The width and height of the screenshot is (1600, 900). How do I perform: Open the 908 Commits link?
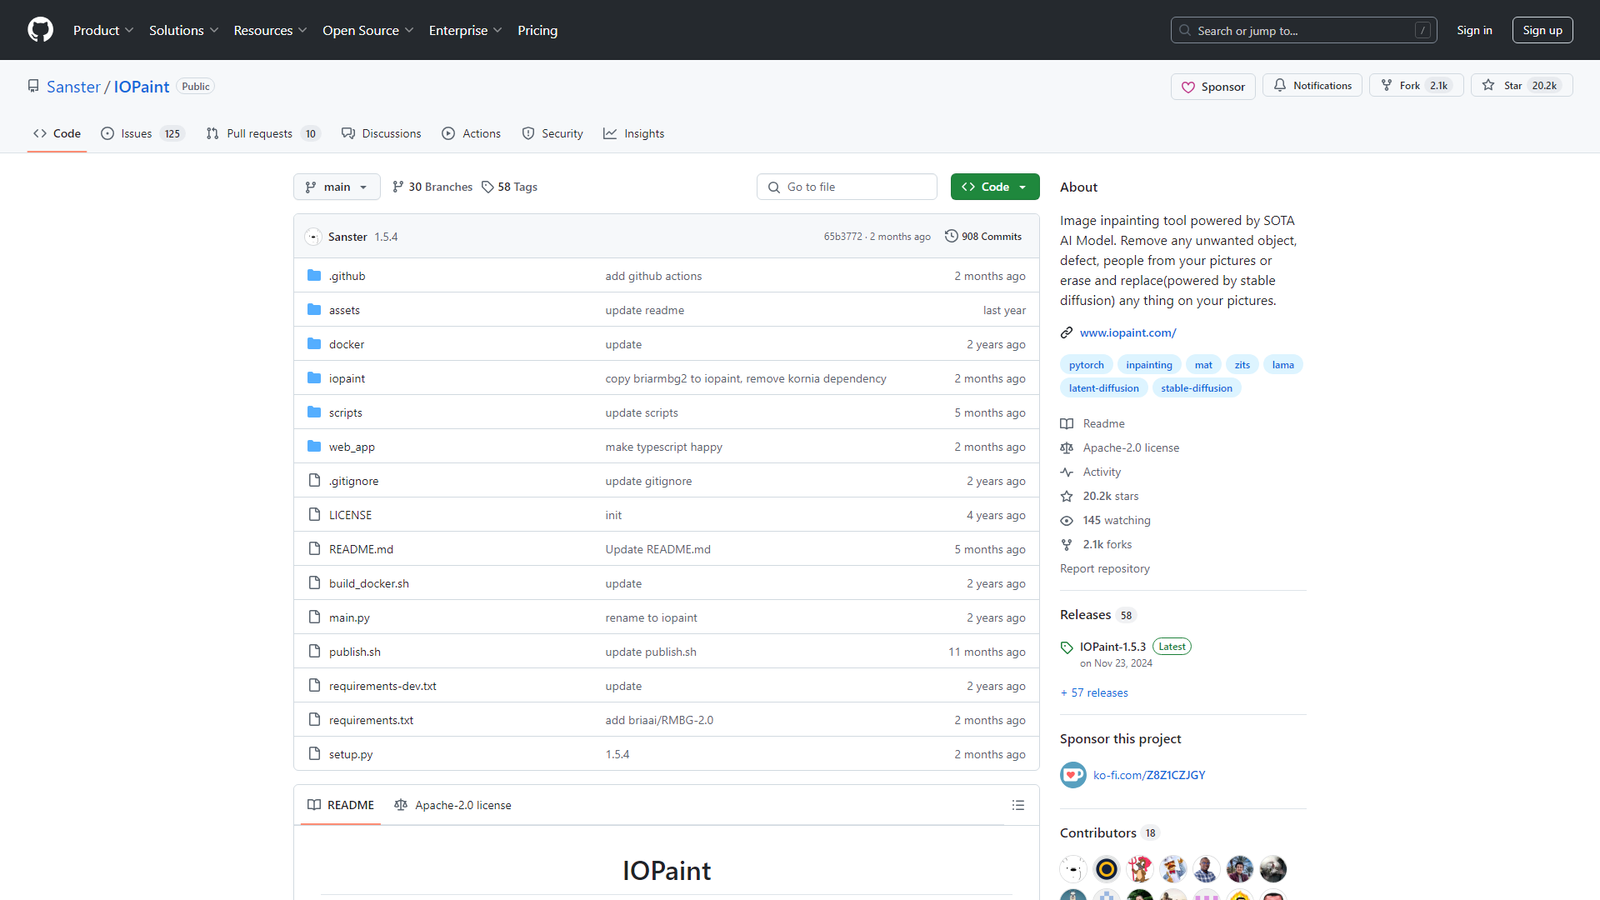point(984,237)
